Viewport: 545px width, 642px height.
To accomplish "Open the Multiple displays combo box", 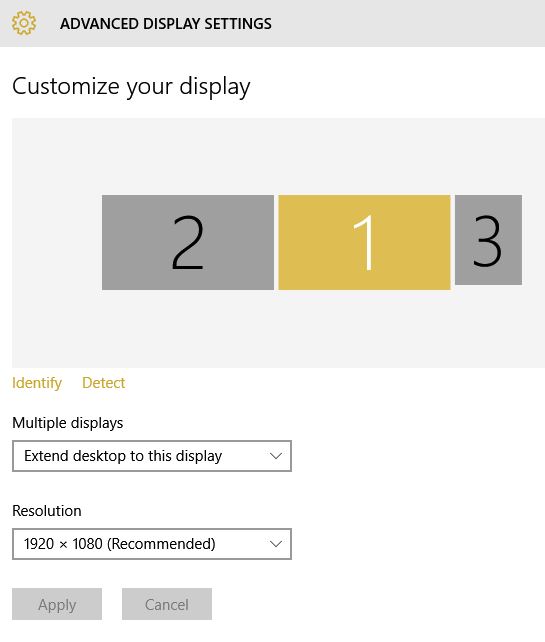I will coord(152,456).
